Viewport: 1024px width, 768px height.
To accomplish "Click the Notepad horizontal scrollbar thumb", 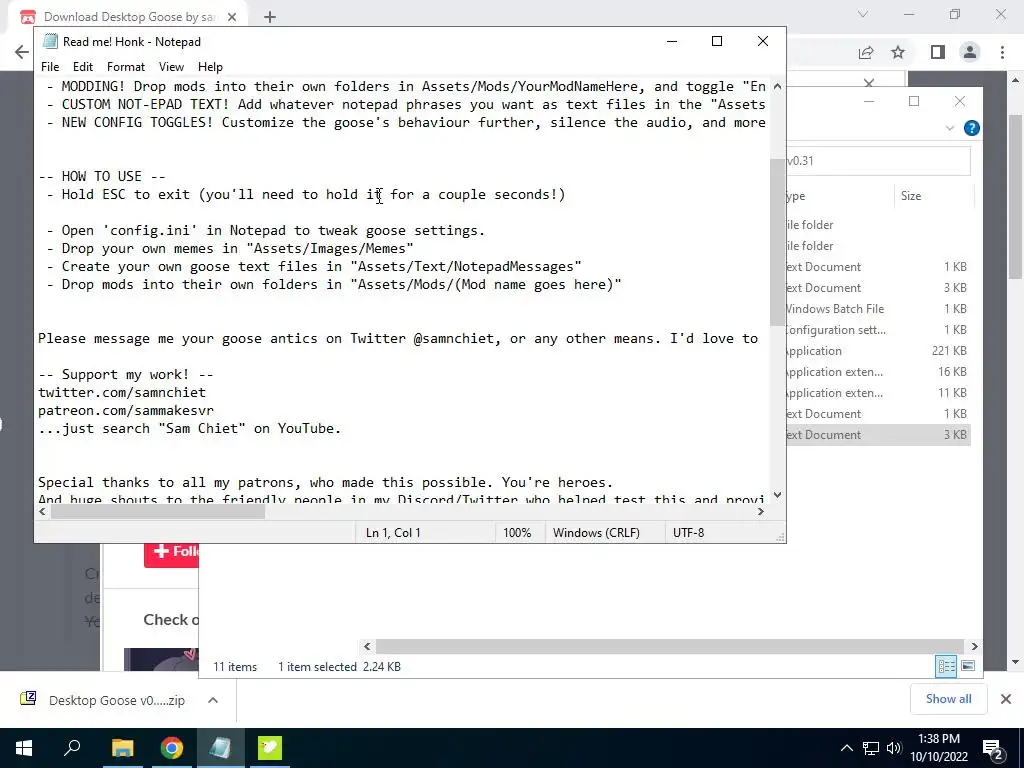I will (158, 512).
